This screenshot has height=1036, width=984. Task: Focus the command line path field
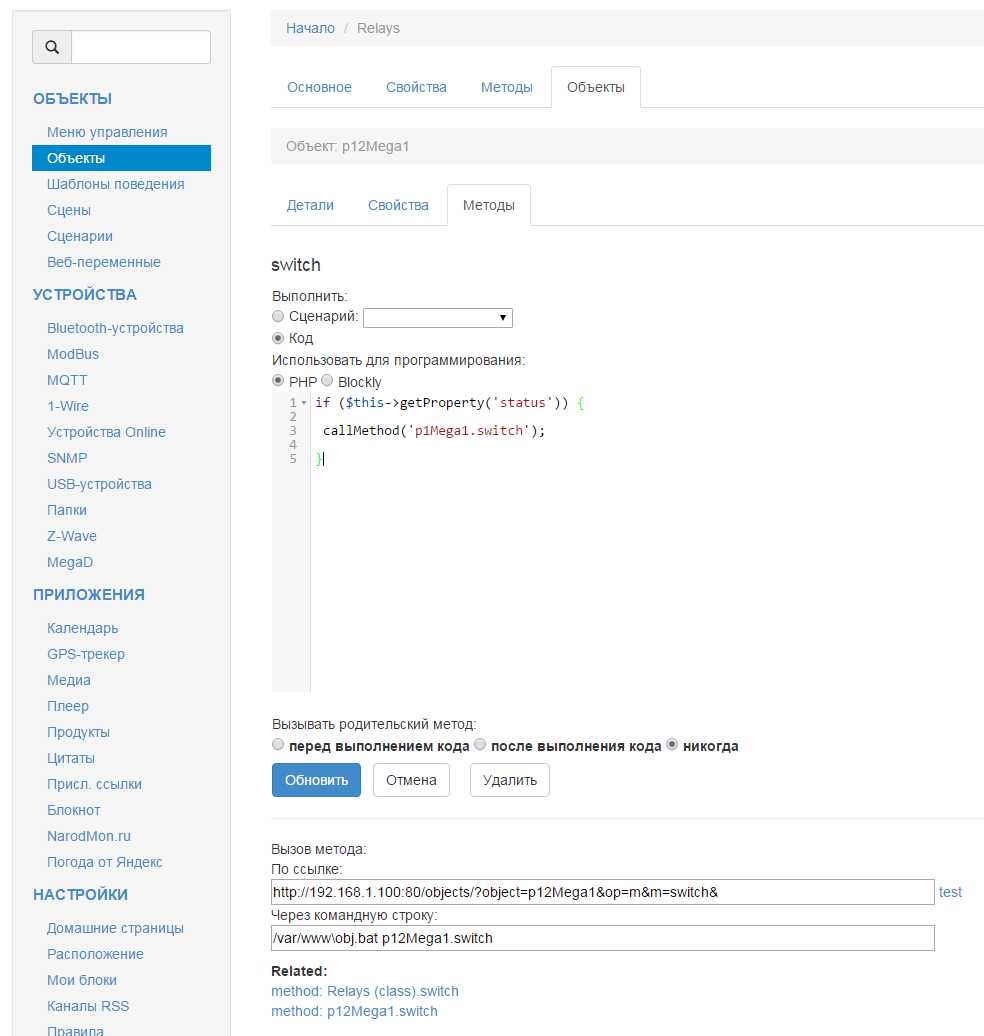pyautogui.click(x=602, y=938)
